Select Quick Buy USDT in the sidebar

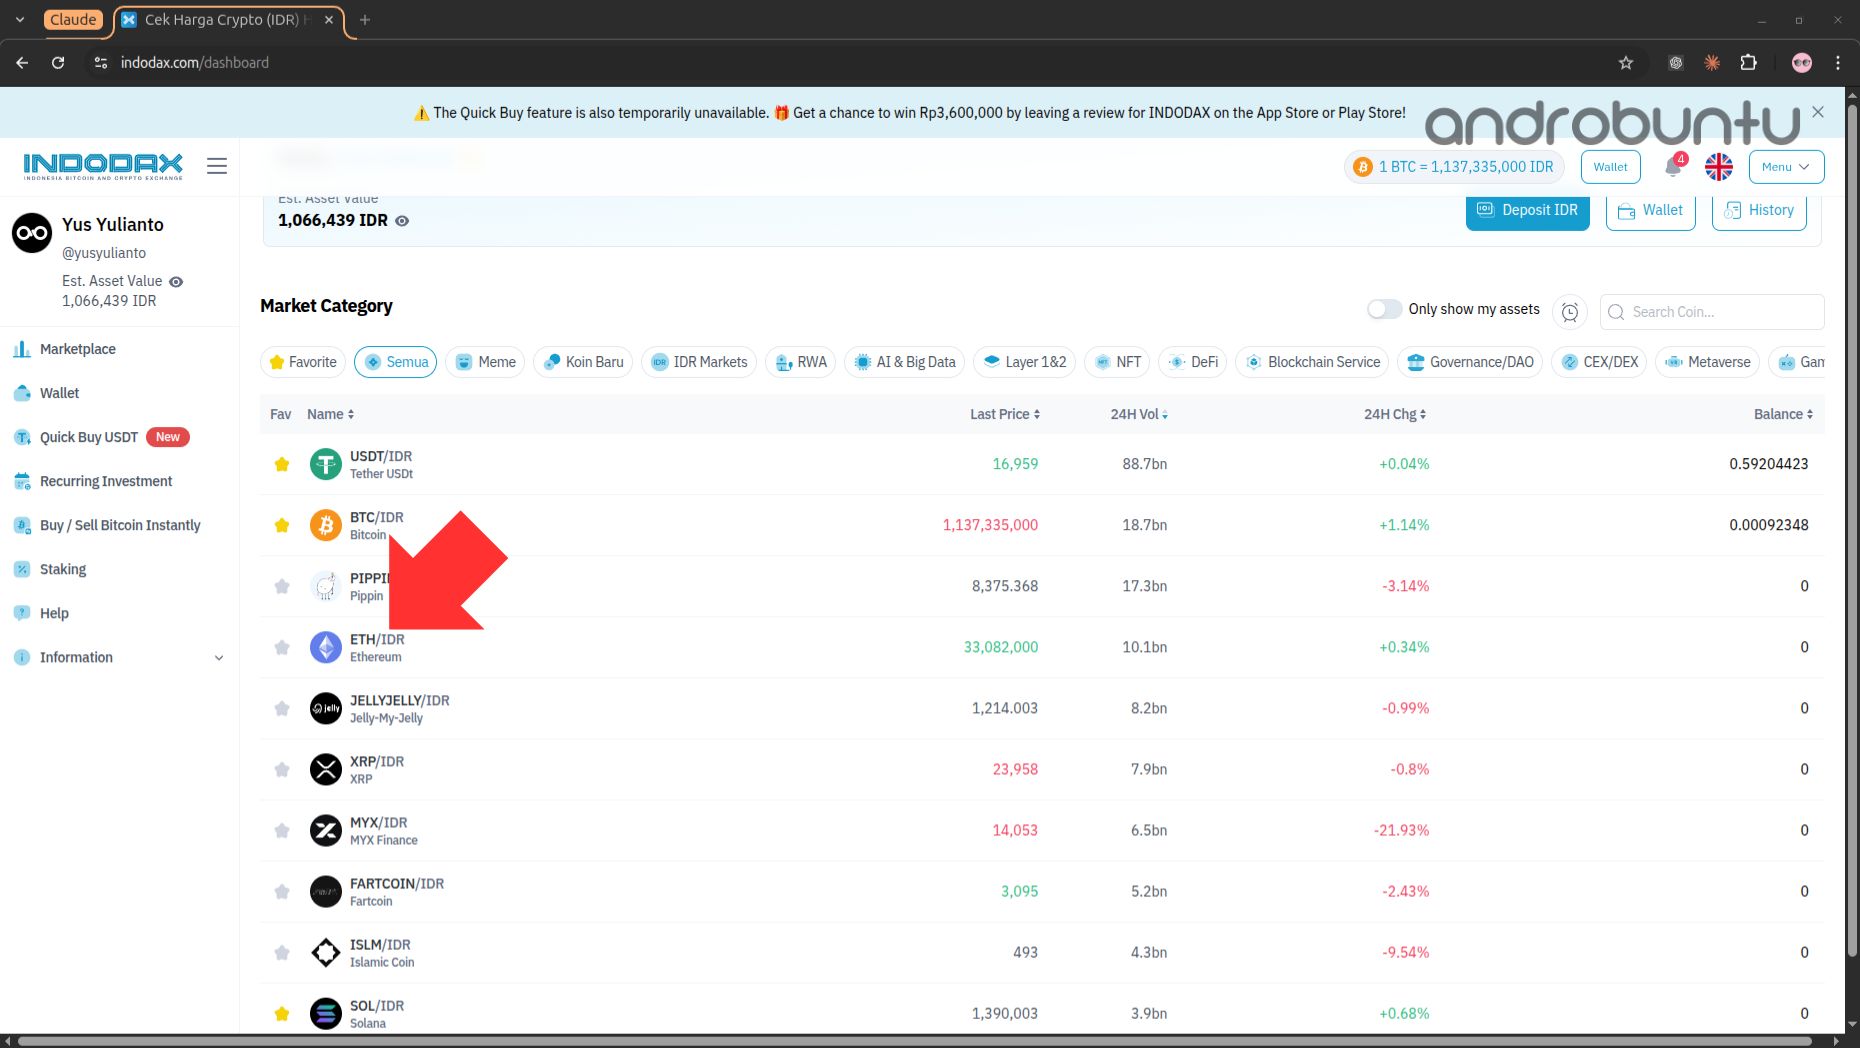[88, 437]
